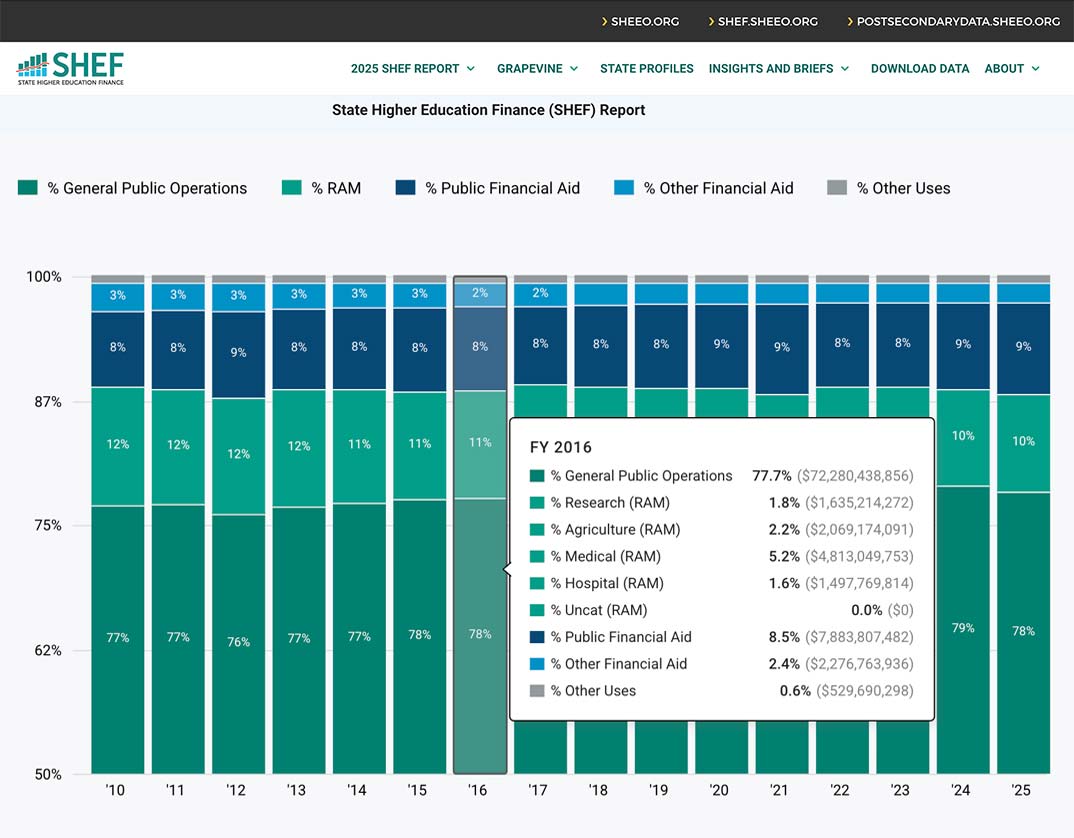
Task: Select the '12 bar's 9% financial aid segment
Action: pos(238,353)
